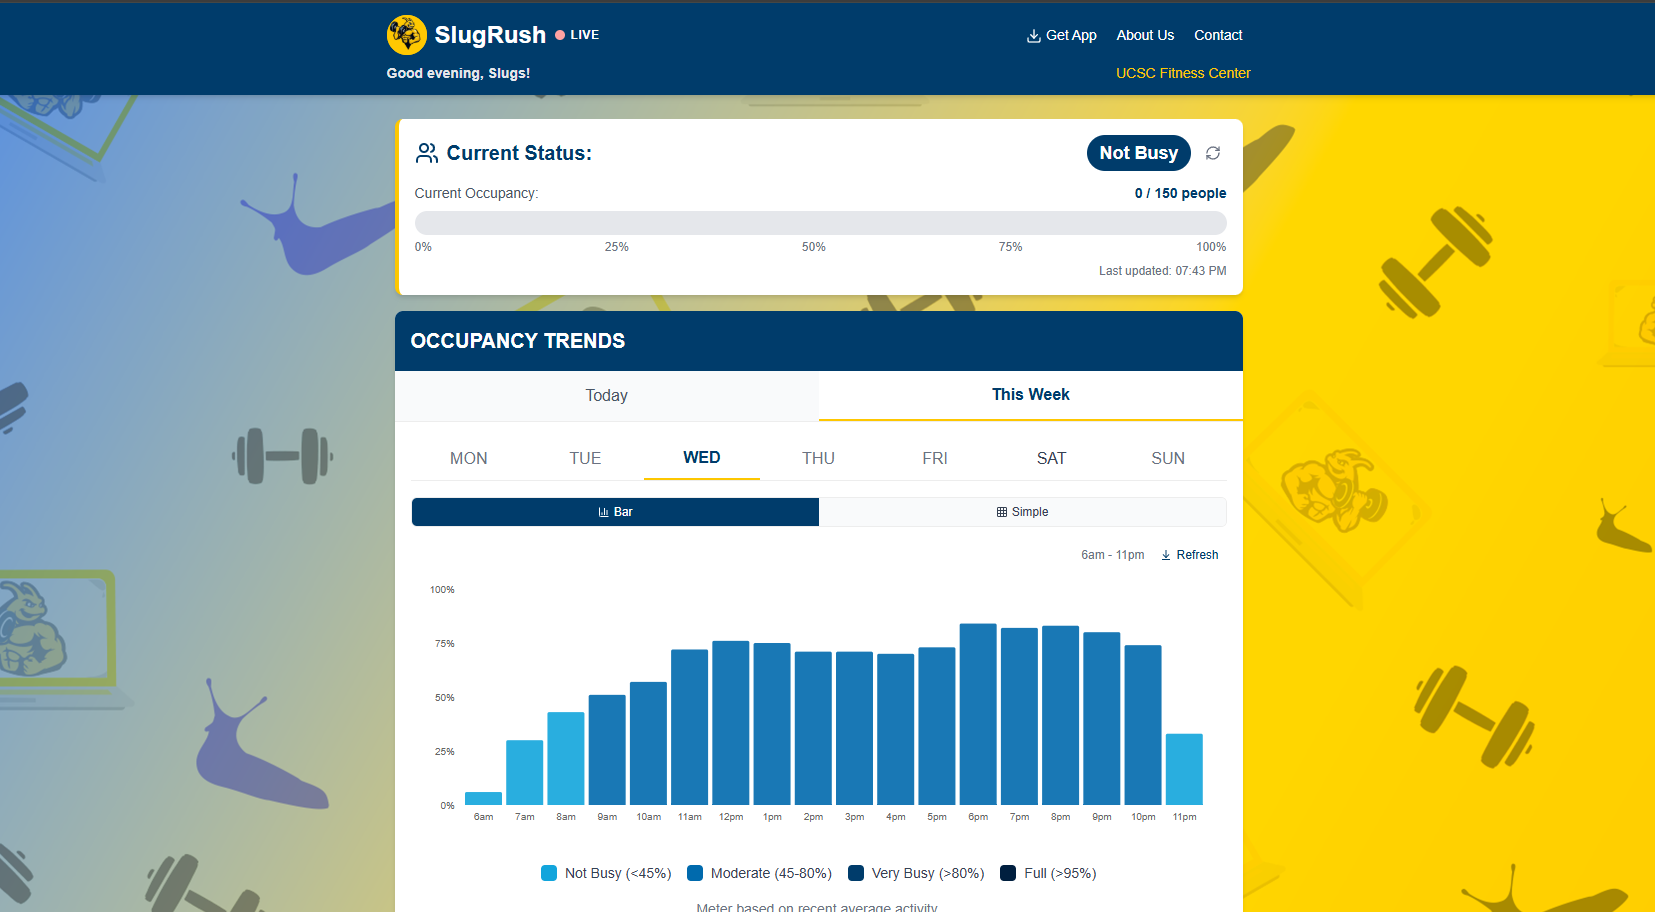Click the 9am bar in chart
The height and width of the screenshot is (912, 1655).
[x=607, y=750]
